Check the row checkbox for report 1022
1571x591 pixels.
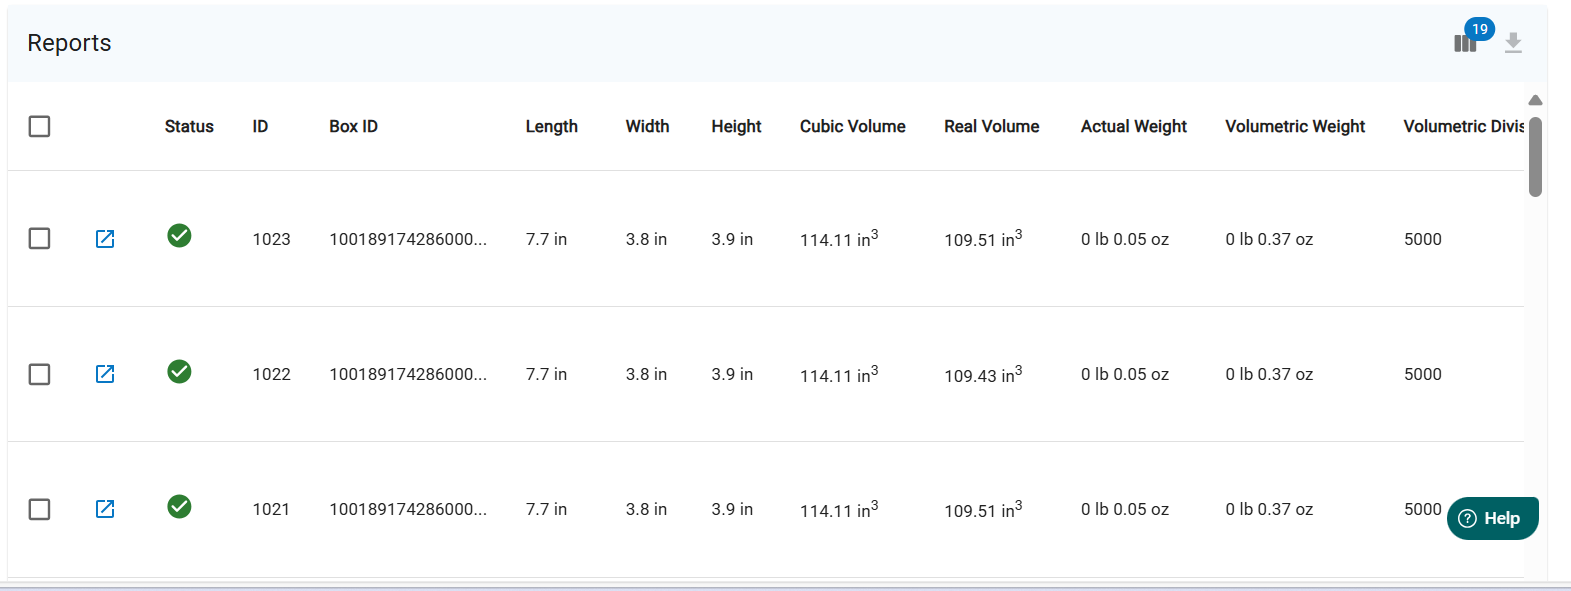[x=40, y=374]
